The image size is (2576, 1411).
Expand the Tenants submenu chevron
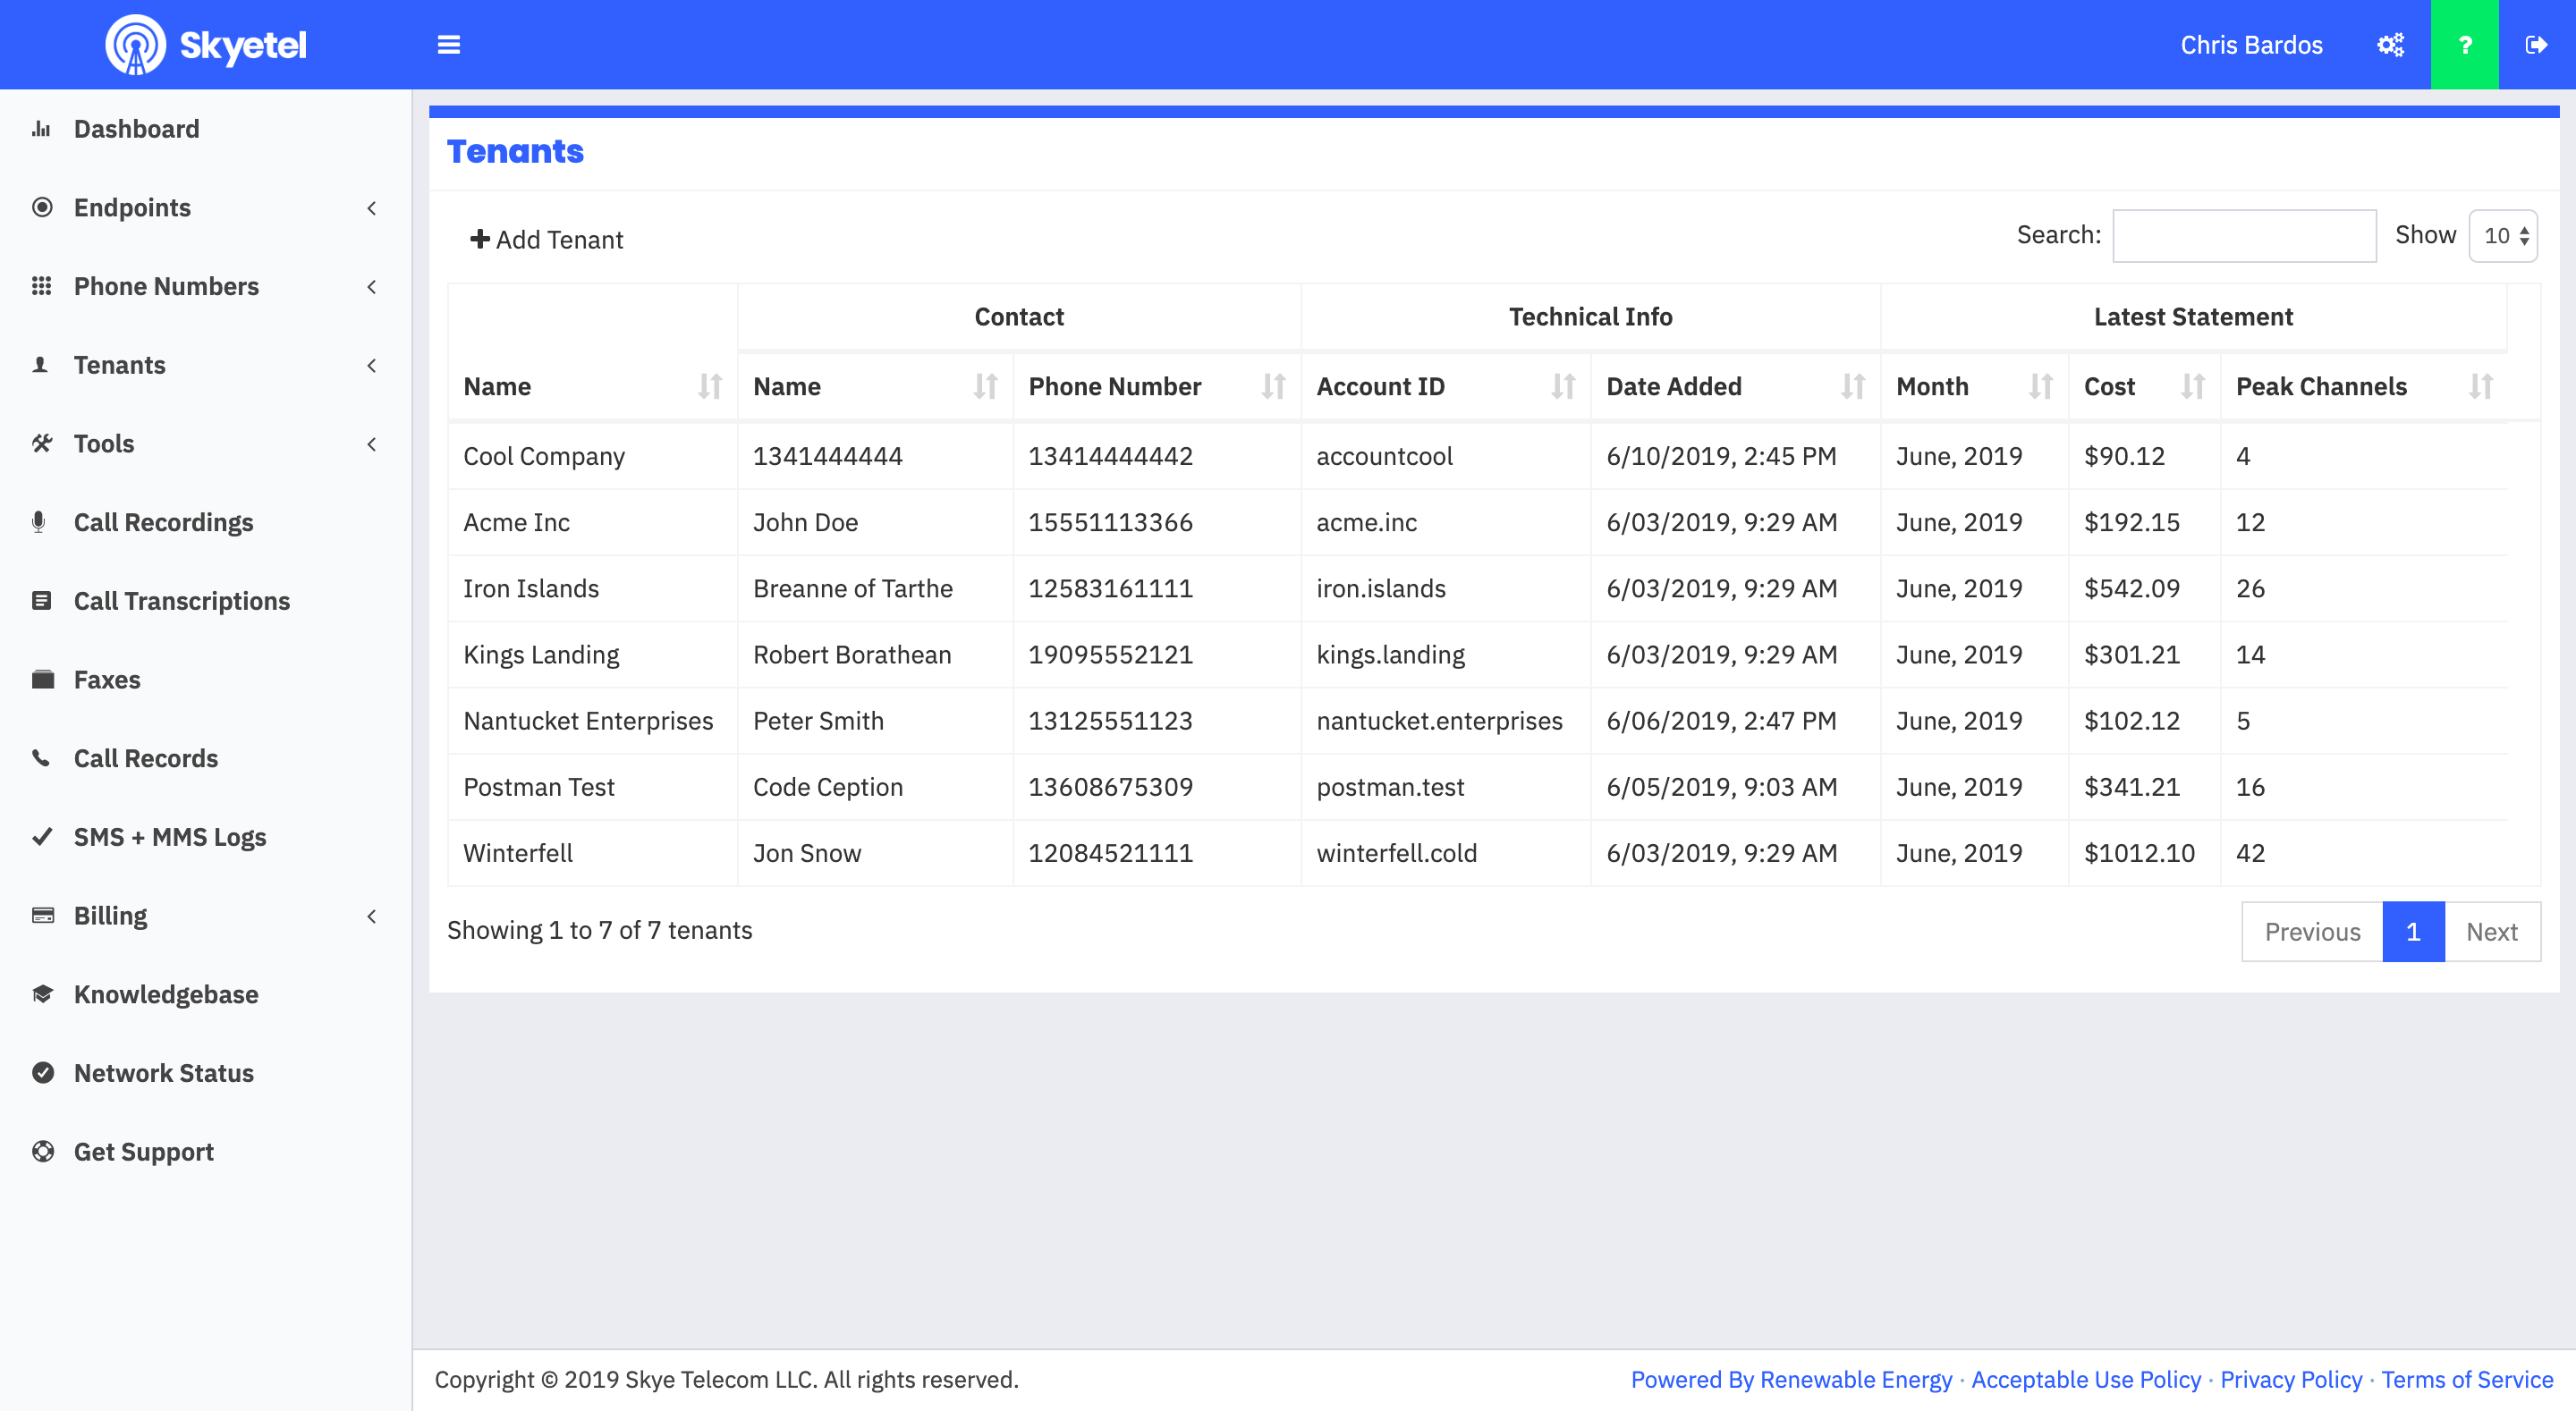[x=372, y=365]
